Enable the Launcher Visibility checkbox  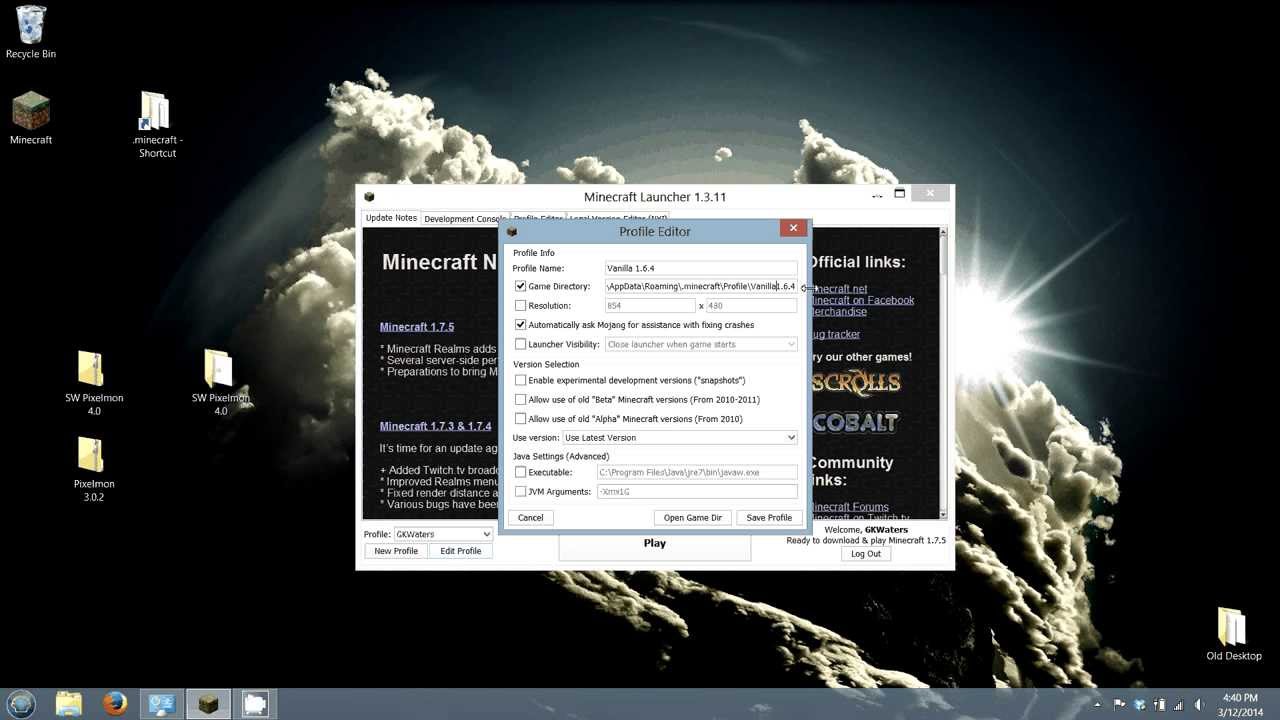pos(520,344)
